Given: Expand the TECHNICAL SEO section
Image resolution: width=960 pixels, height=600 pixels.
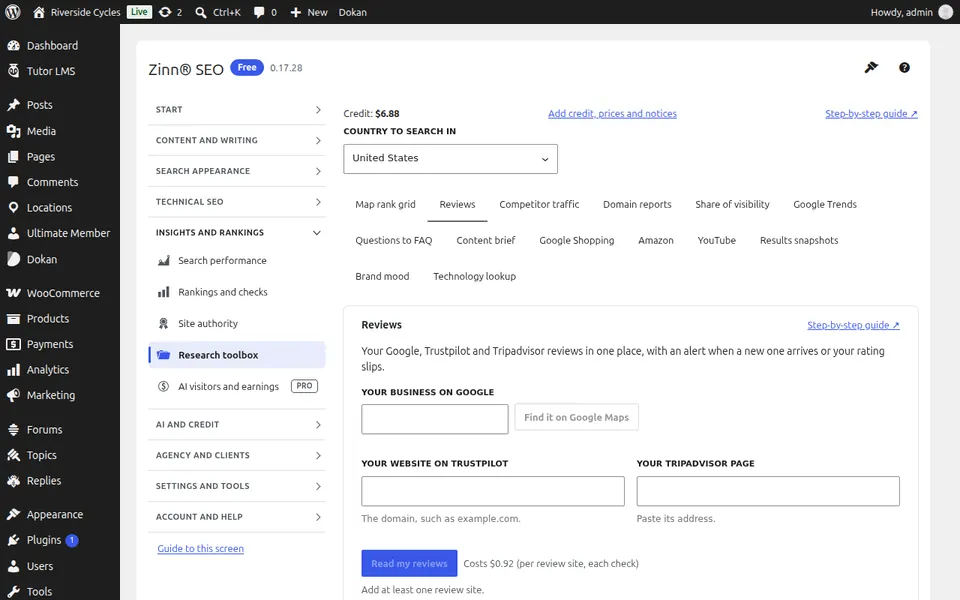Looking at the screenshot, I should tap(238, 201).
